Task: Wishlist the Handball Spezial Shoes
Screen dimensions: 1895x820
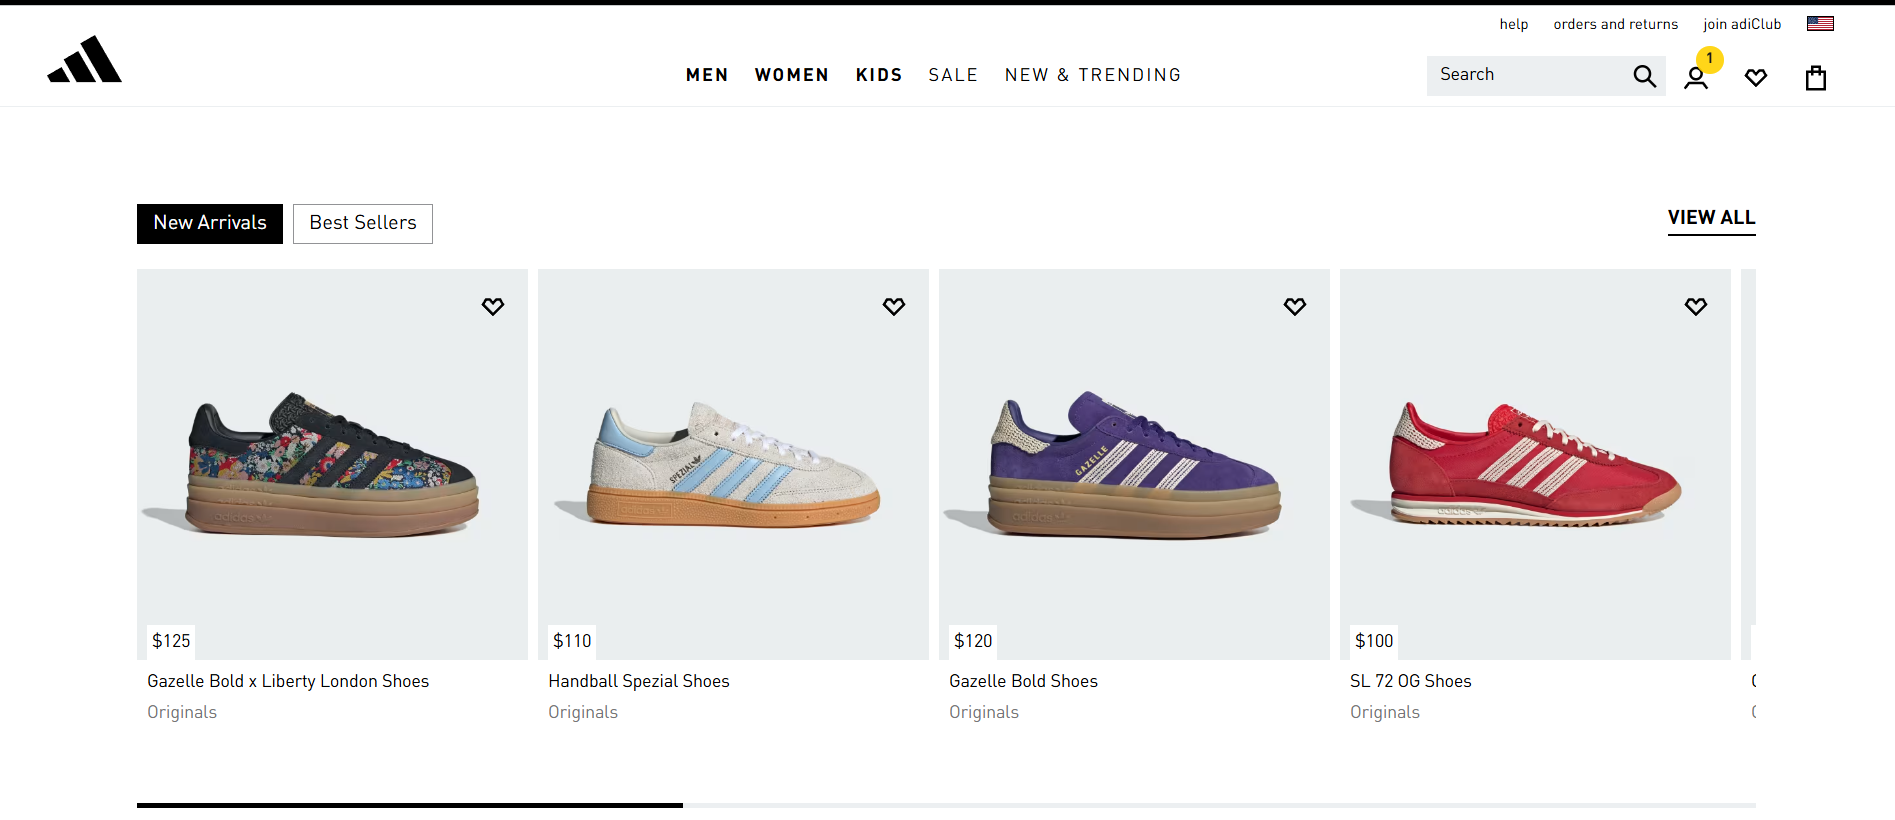Action: (x=894, y=306)
